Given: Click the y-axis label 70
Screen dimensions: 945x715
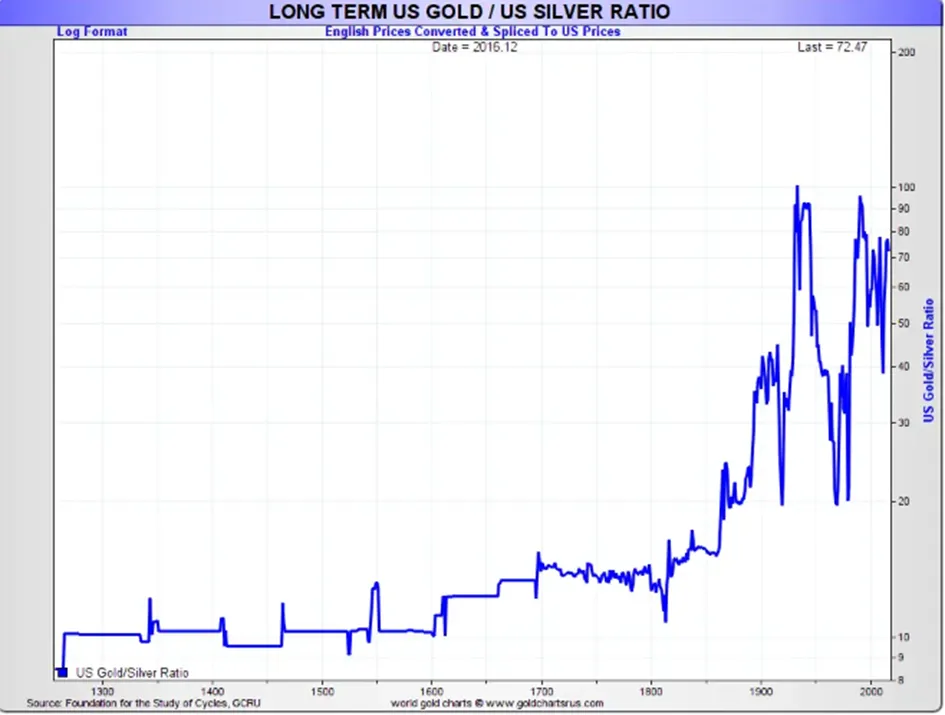Looking at the screenshot, I should (x=904, y=257).
